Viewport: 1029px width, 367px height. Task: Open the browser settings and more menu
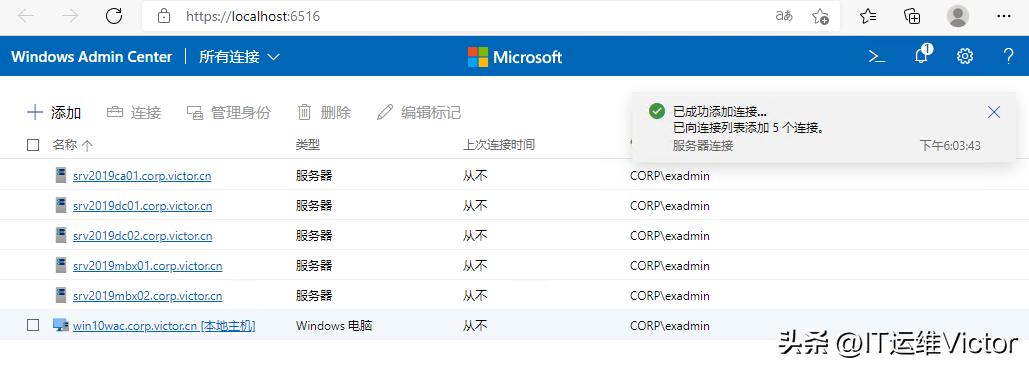pyautogui.click(x=1004, y=16)
